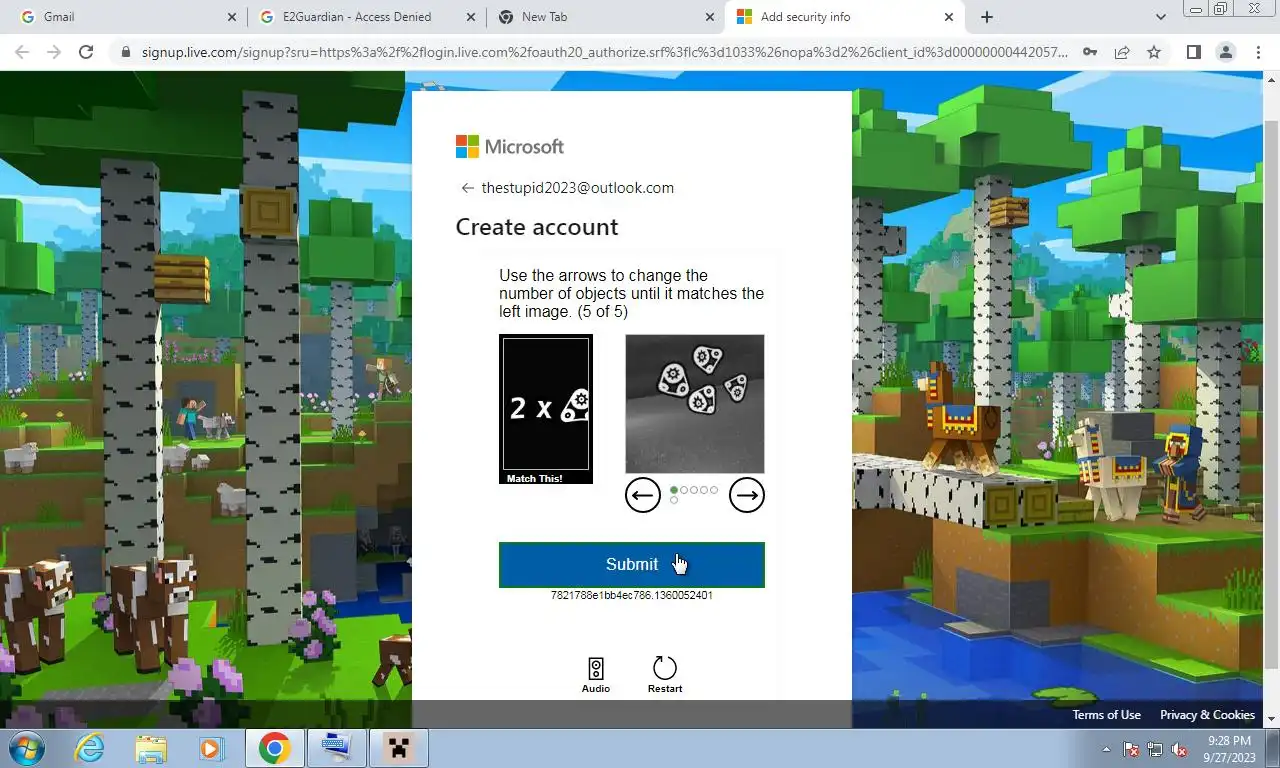Image resolution: width=1280 pixels, height=768 pixels.
Task: Open a new browser tab
Action: point(987,17)
